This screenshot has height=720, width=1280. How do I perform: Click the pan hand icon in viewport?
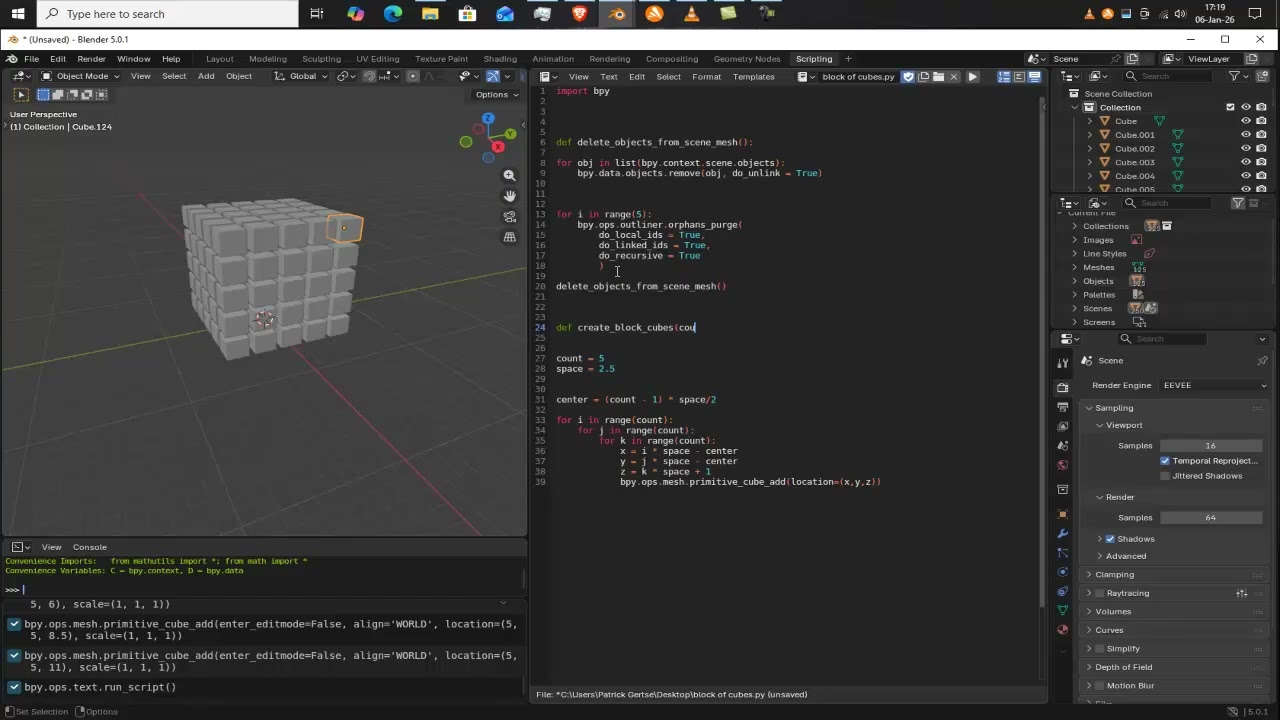(510, 196)
